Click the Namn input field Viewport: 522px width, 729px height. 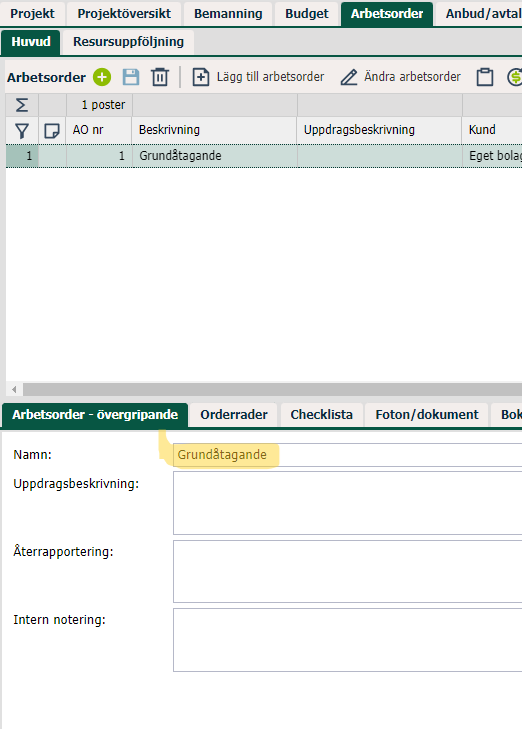[347, 455]
